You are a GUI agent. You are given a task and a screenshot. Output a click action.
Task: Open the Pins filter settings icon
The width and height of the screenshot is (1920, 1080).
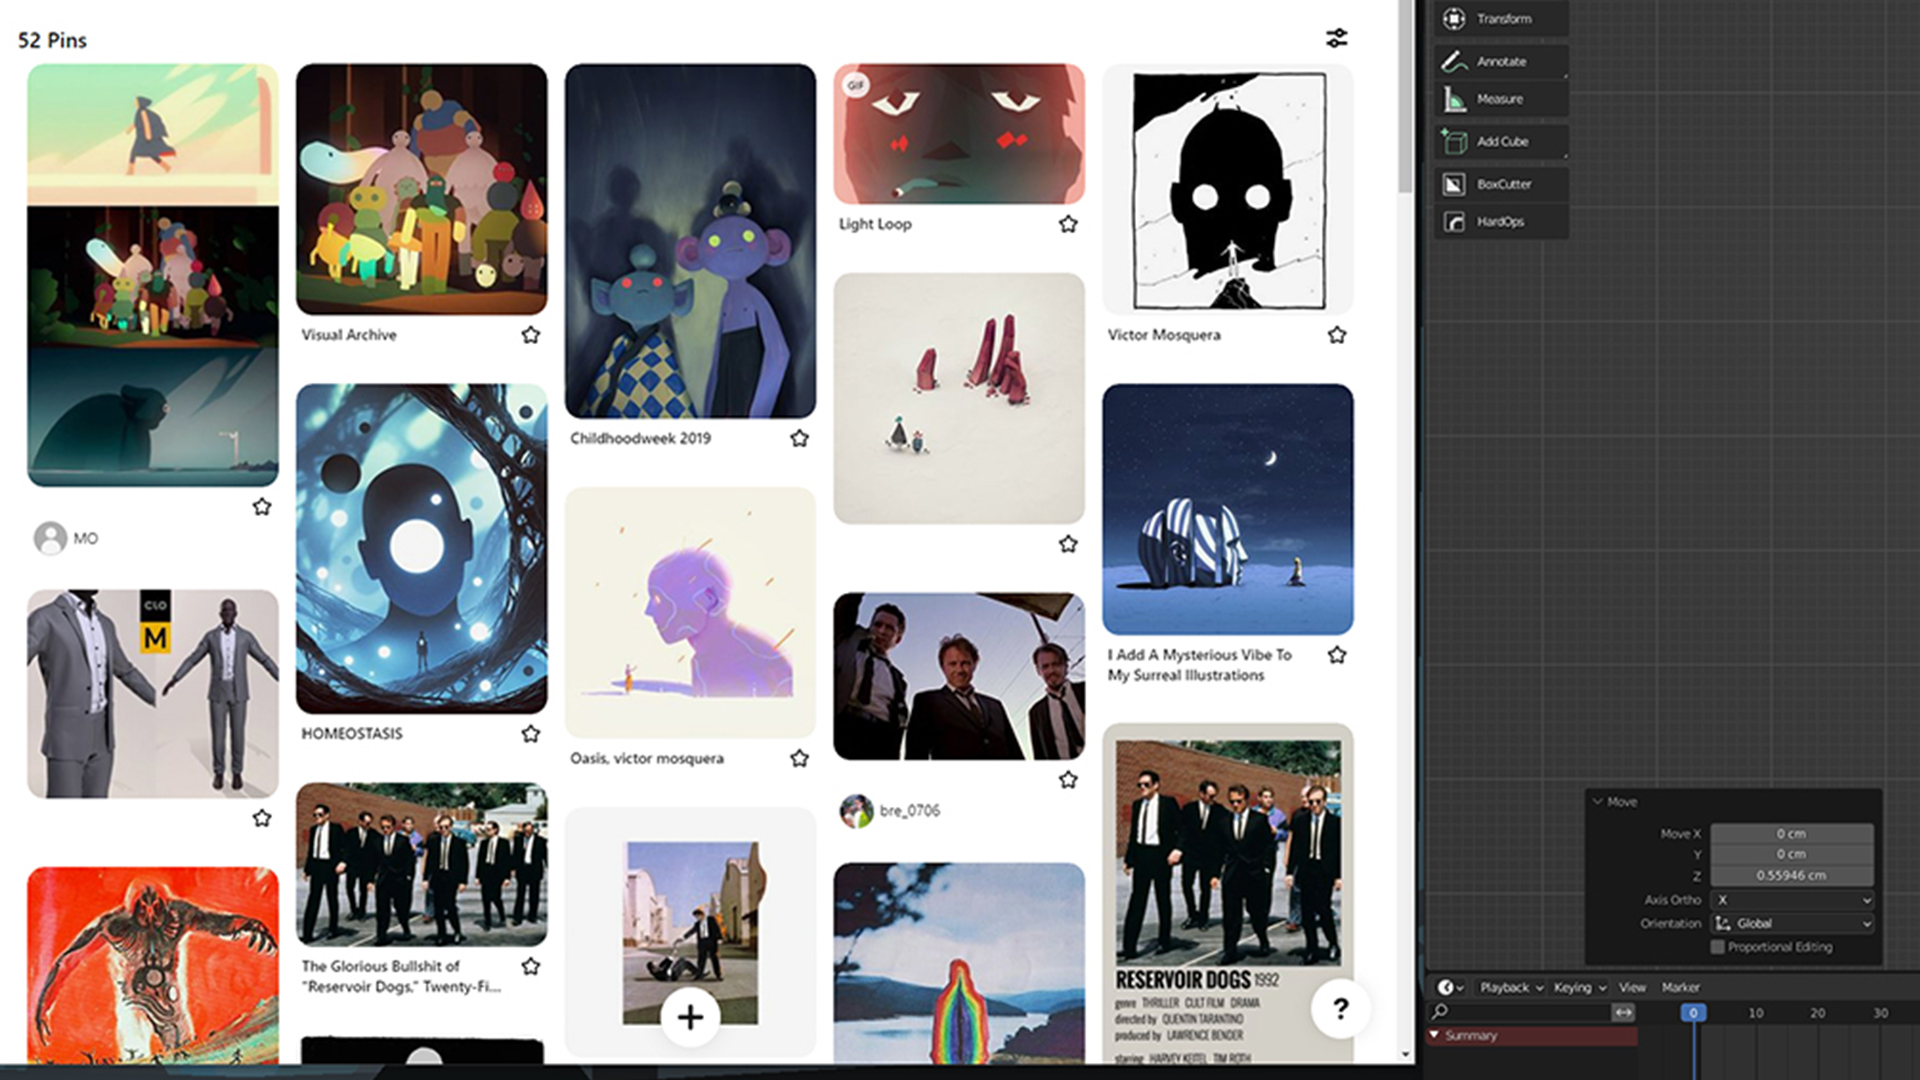pos(1336,38)
